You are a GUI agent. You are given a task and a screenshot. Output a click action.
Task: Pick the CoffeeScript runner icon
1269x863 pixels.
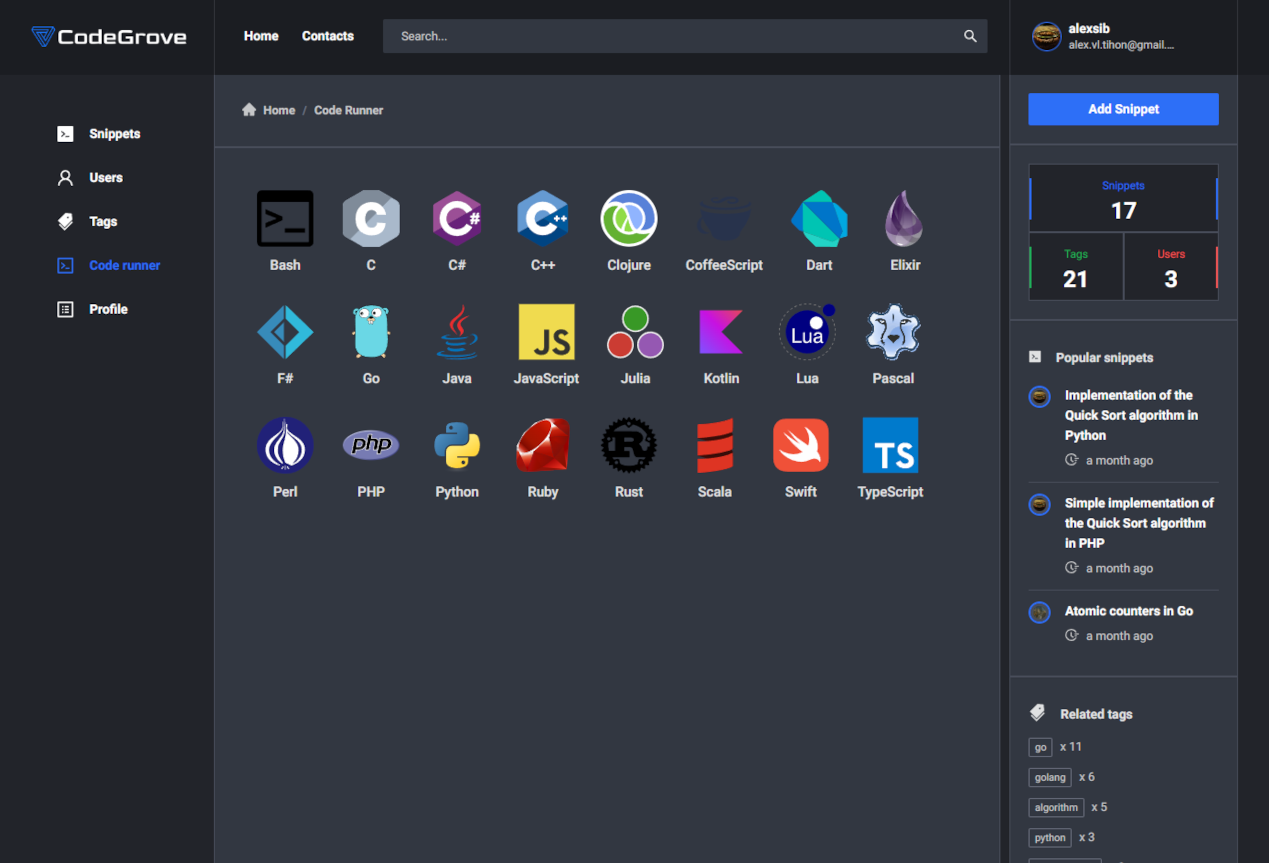(x=724, y=218)
